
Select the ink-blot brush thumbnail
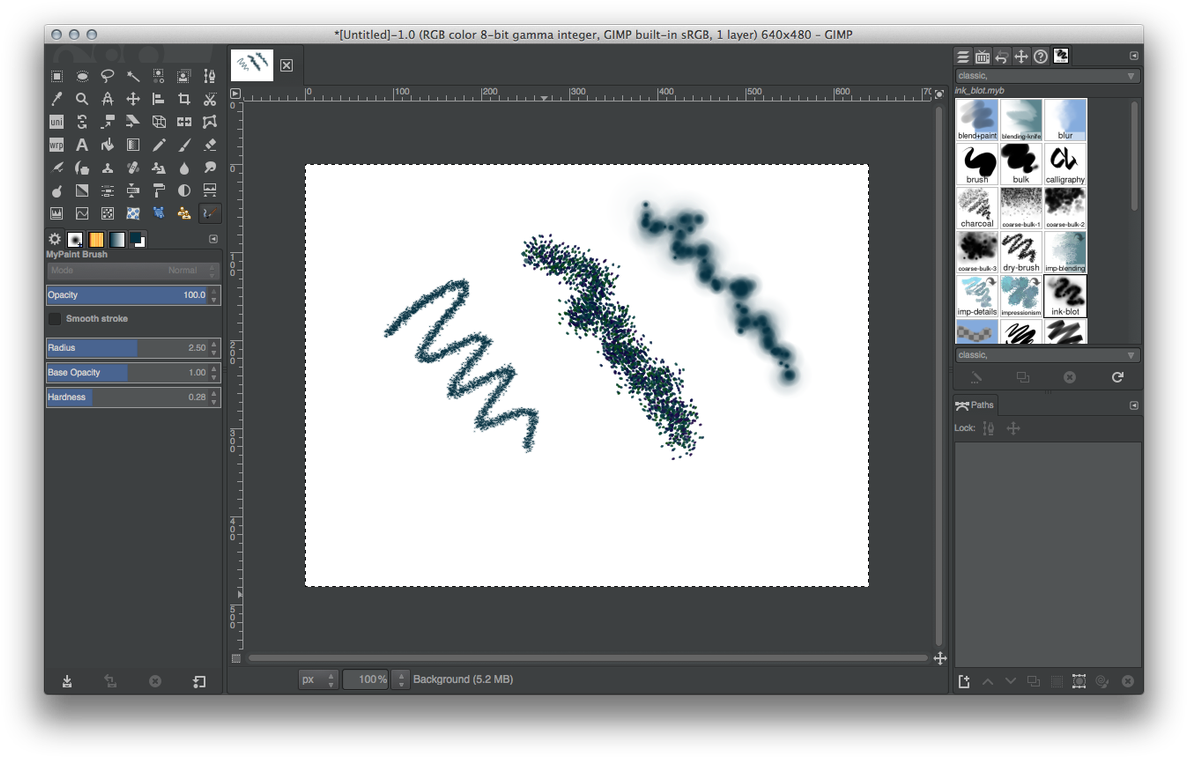[1064, 295]
